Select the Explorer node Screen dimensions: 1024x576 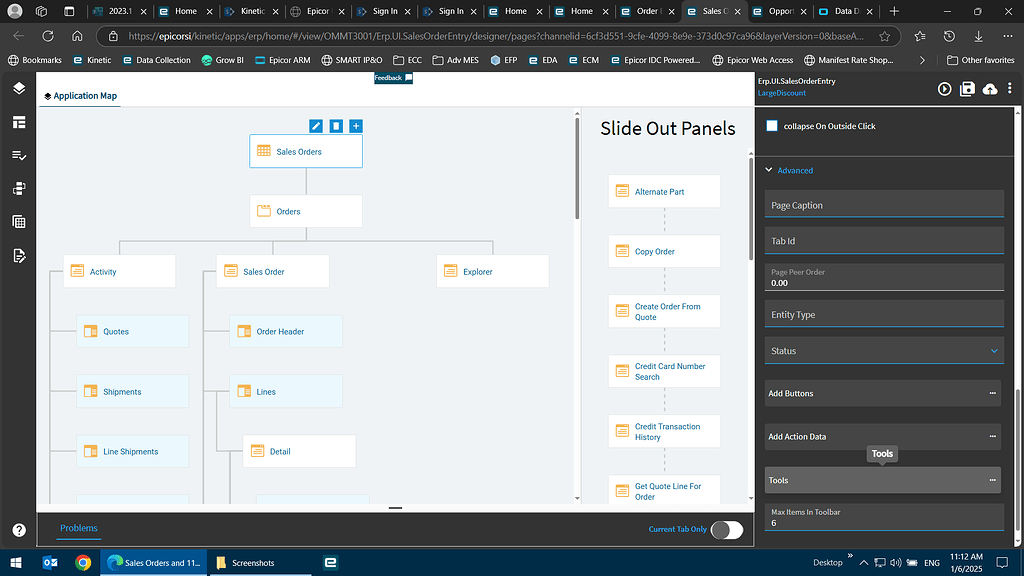(492, 271)
